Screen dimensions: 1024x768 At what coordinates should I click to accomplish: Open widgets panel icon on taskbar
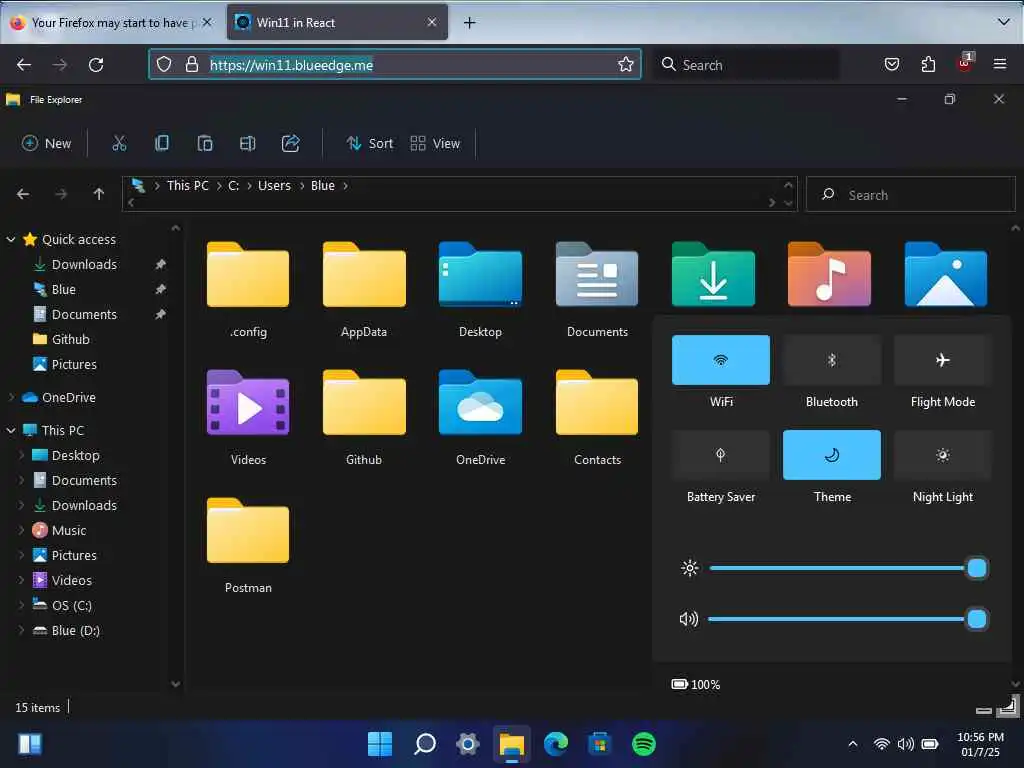(30, 744)
